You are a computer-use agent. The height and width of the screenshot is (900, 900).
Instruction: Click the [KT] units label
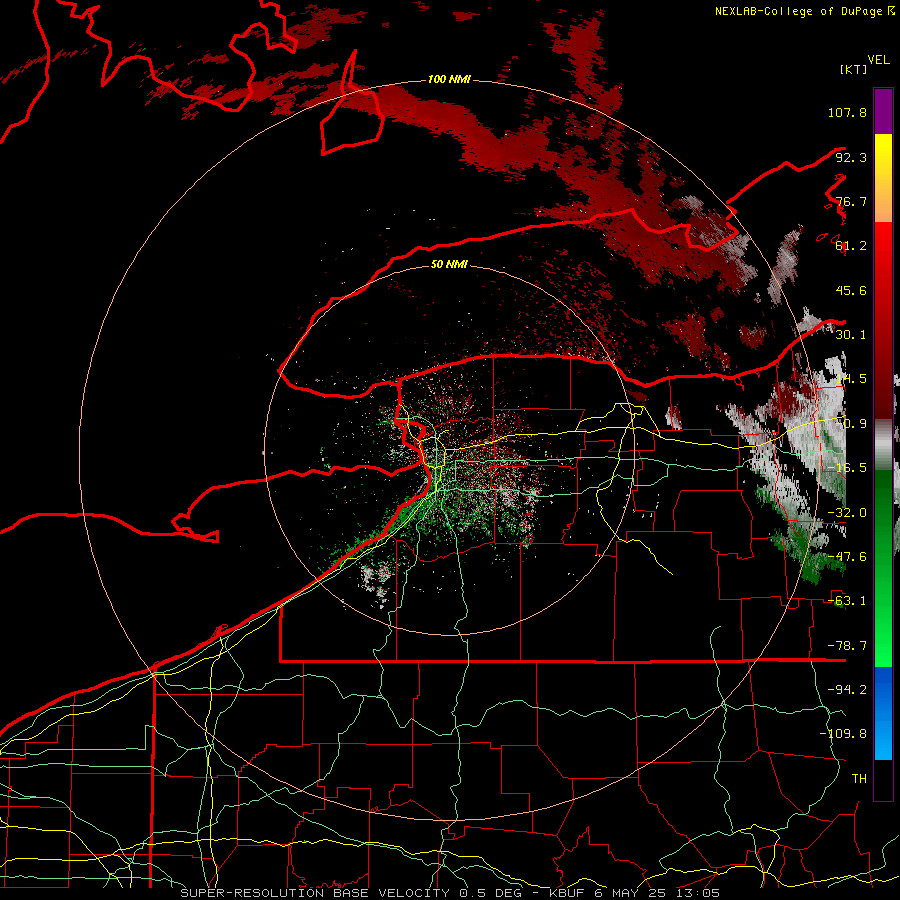point(853,69)
